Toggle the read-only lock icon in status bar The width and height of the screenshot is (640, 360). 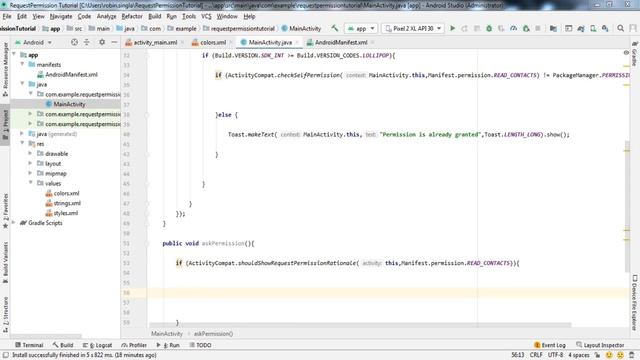point(597,355)
